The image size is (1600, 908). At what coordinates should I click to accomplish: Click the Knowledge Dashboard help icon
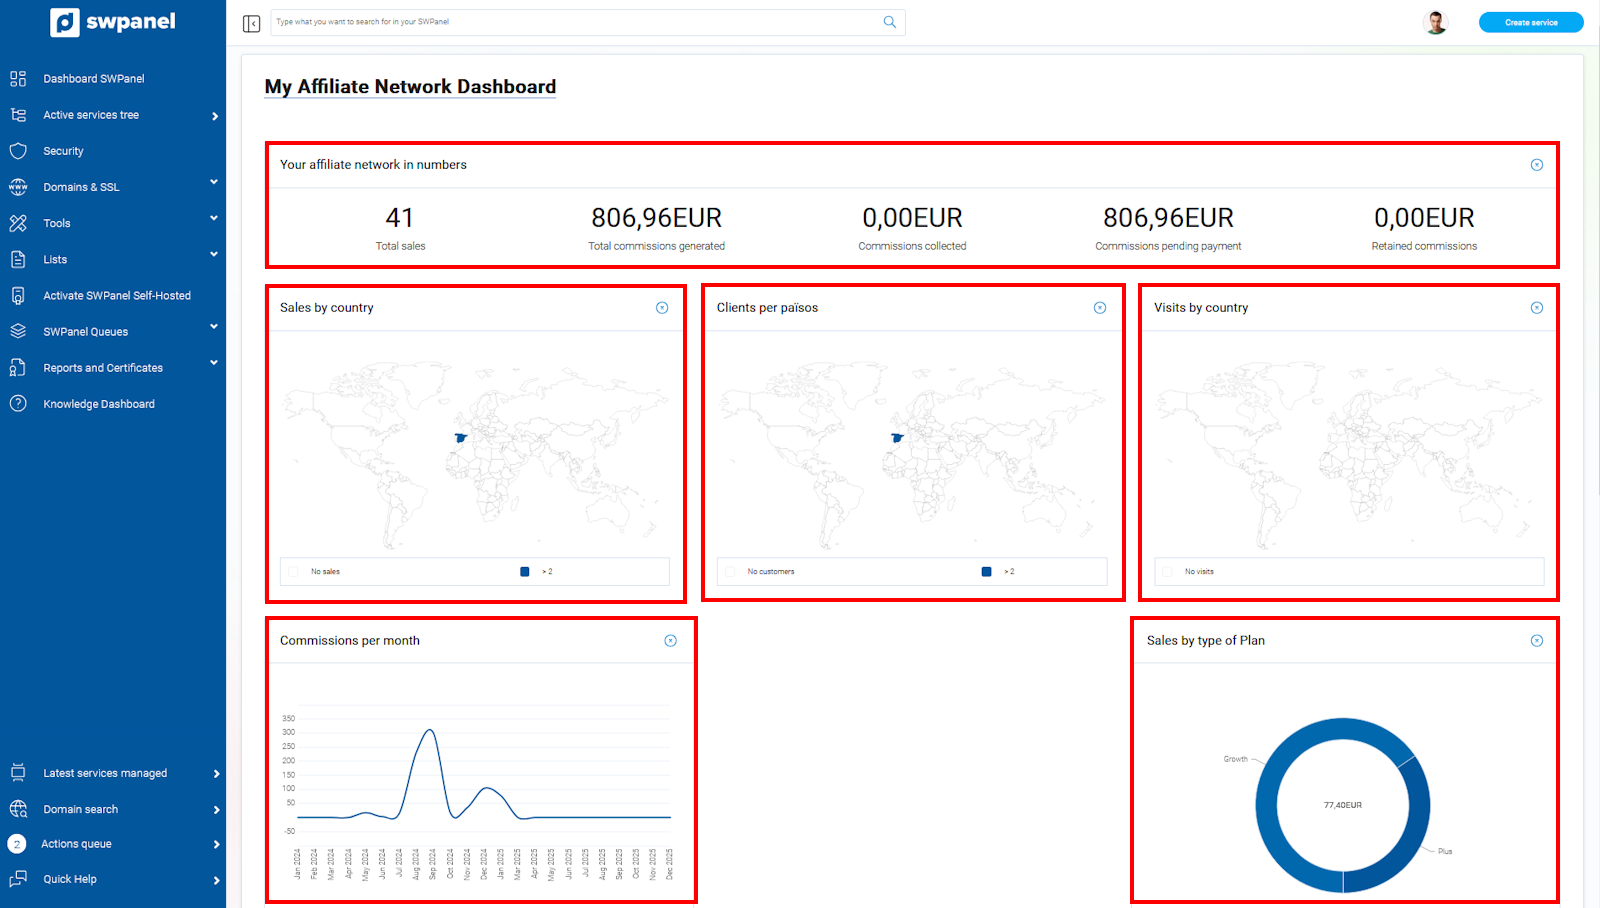[18, 404]
